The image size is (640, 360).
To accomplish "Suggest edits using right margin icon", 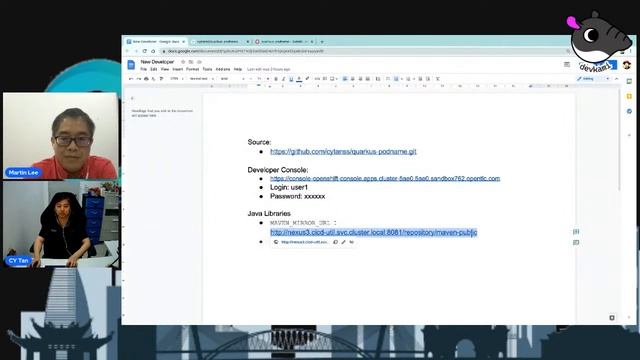I will [576, 242].
